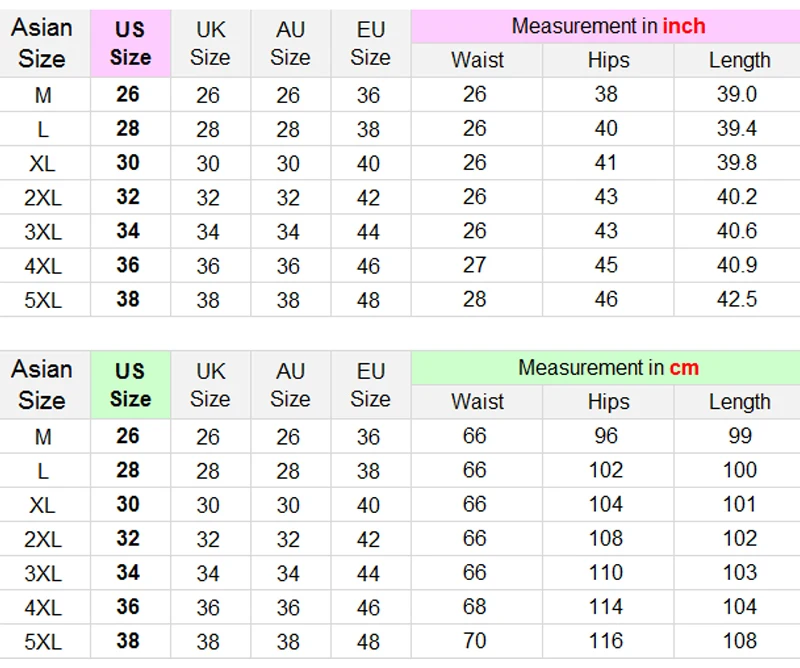Image resolution: width=800 pixels, height=668 pixels.
Task: Click the Waist column header in inch table
Action: 477,60
